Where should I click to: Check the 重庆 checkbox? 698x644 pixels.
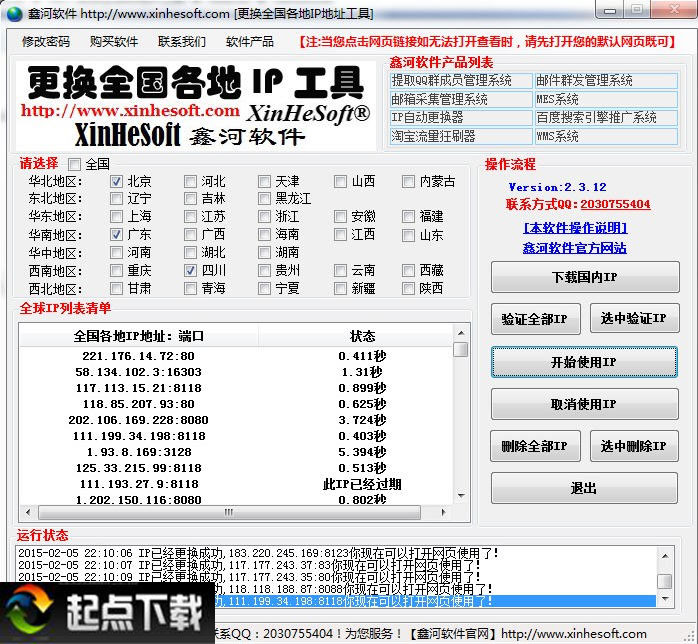coord(116,270)
